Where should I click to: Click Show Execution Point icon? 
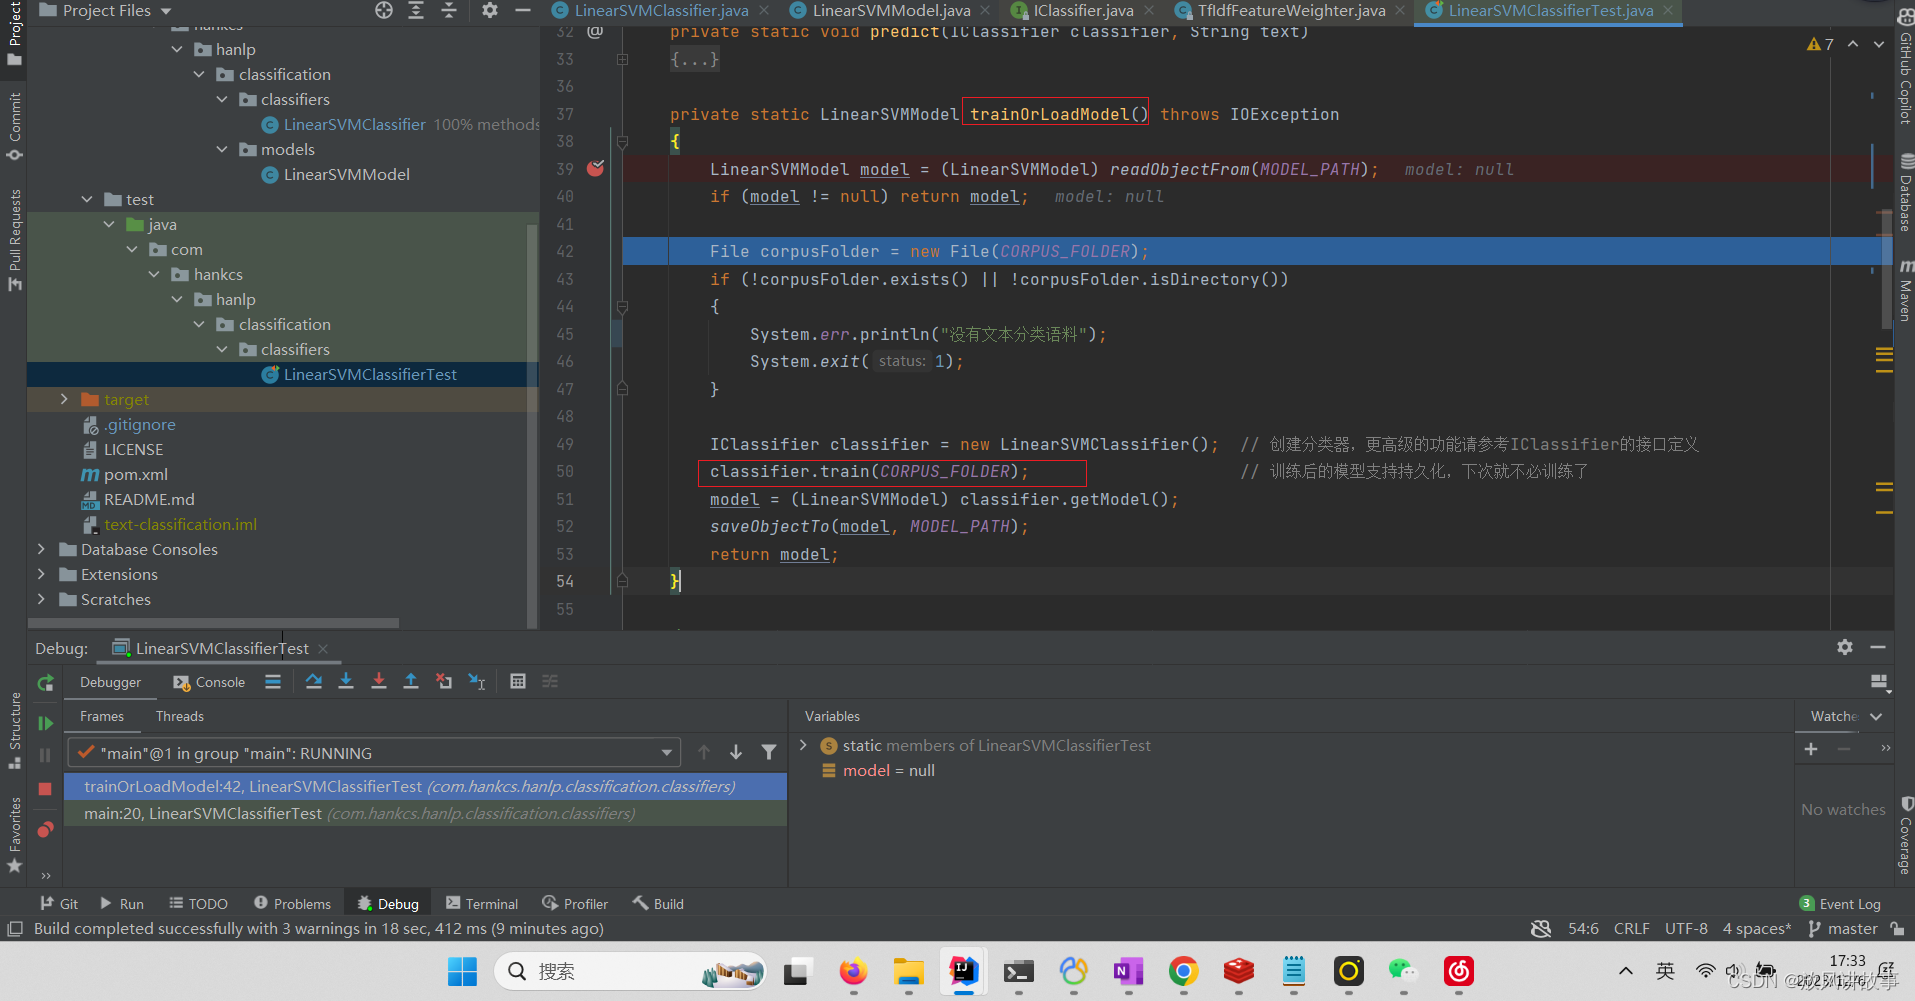point(273,682)
